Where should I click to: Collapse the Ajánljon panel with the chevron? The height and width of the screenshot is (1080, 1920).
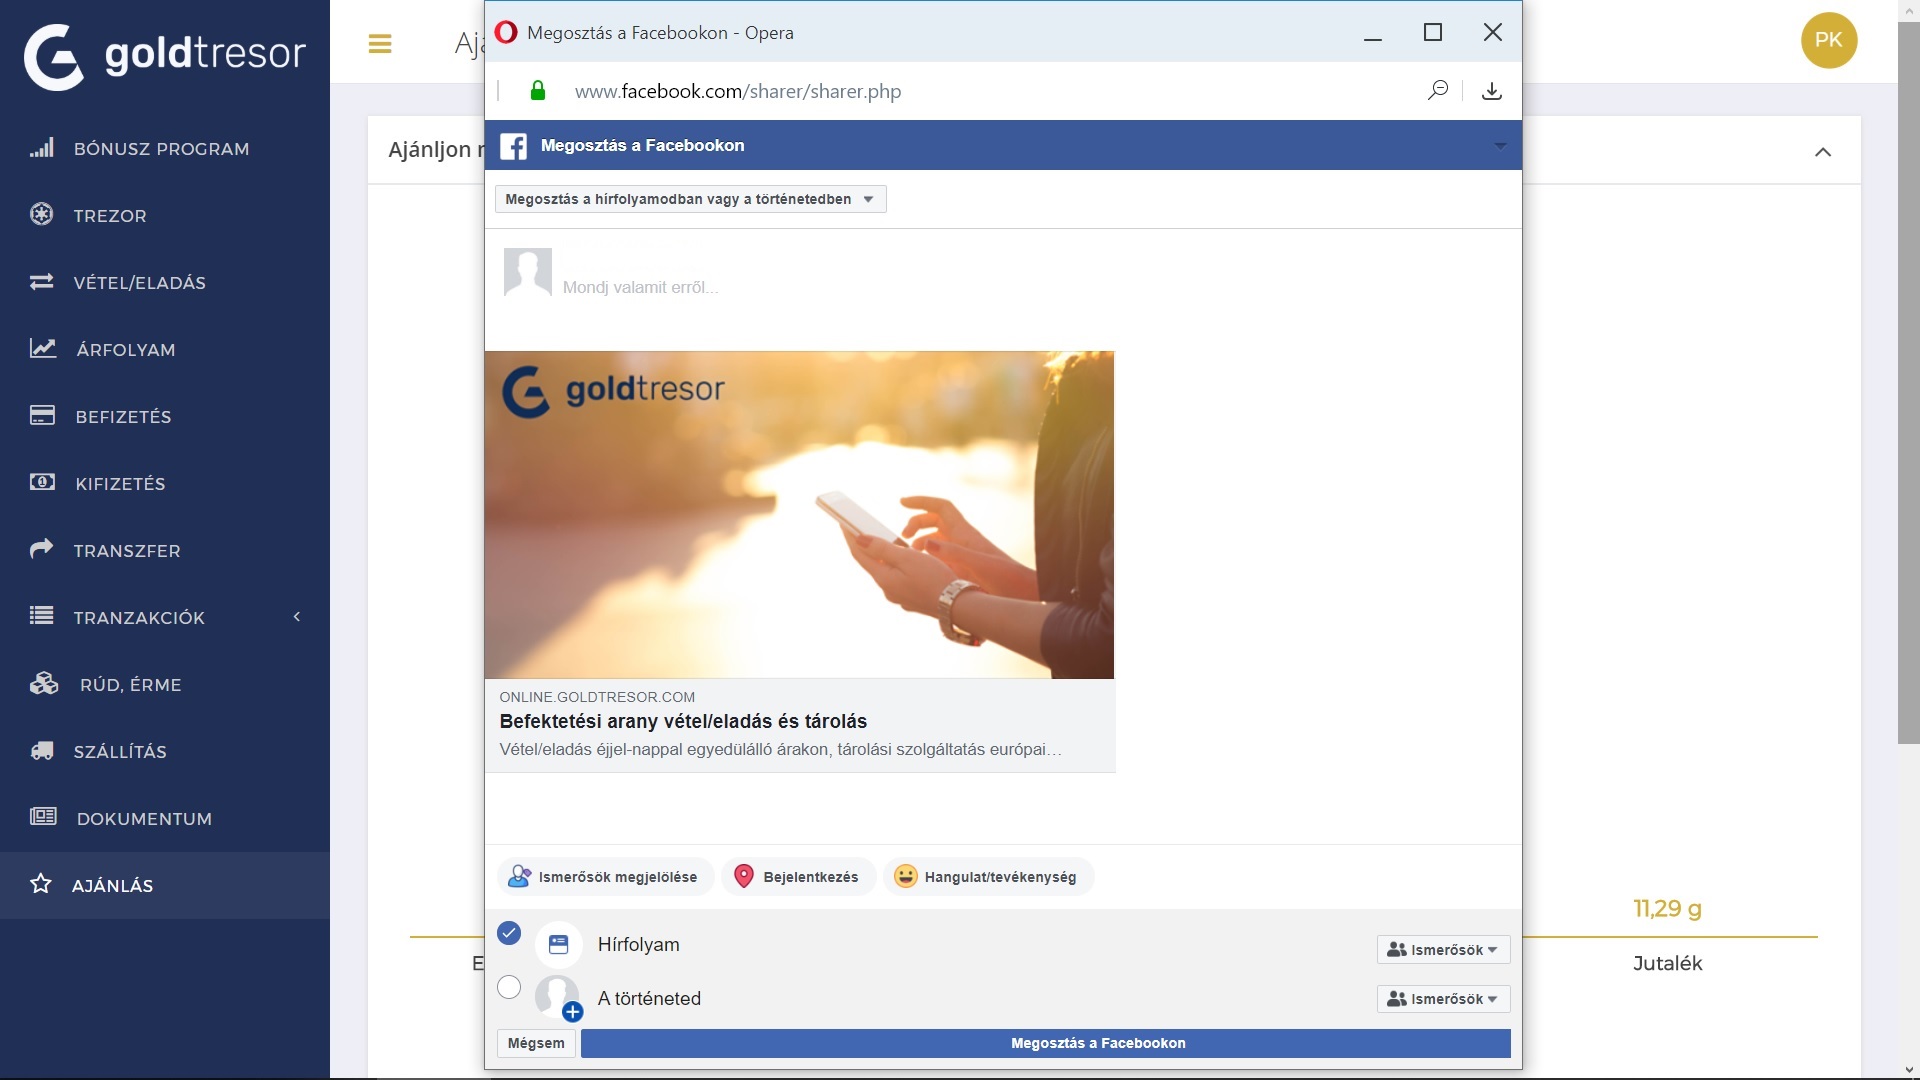(1823, 152)
